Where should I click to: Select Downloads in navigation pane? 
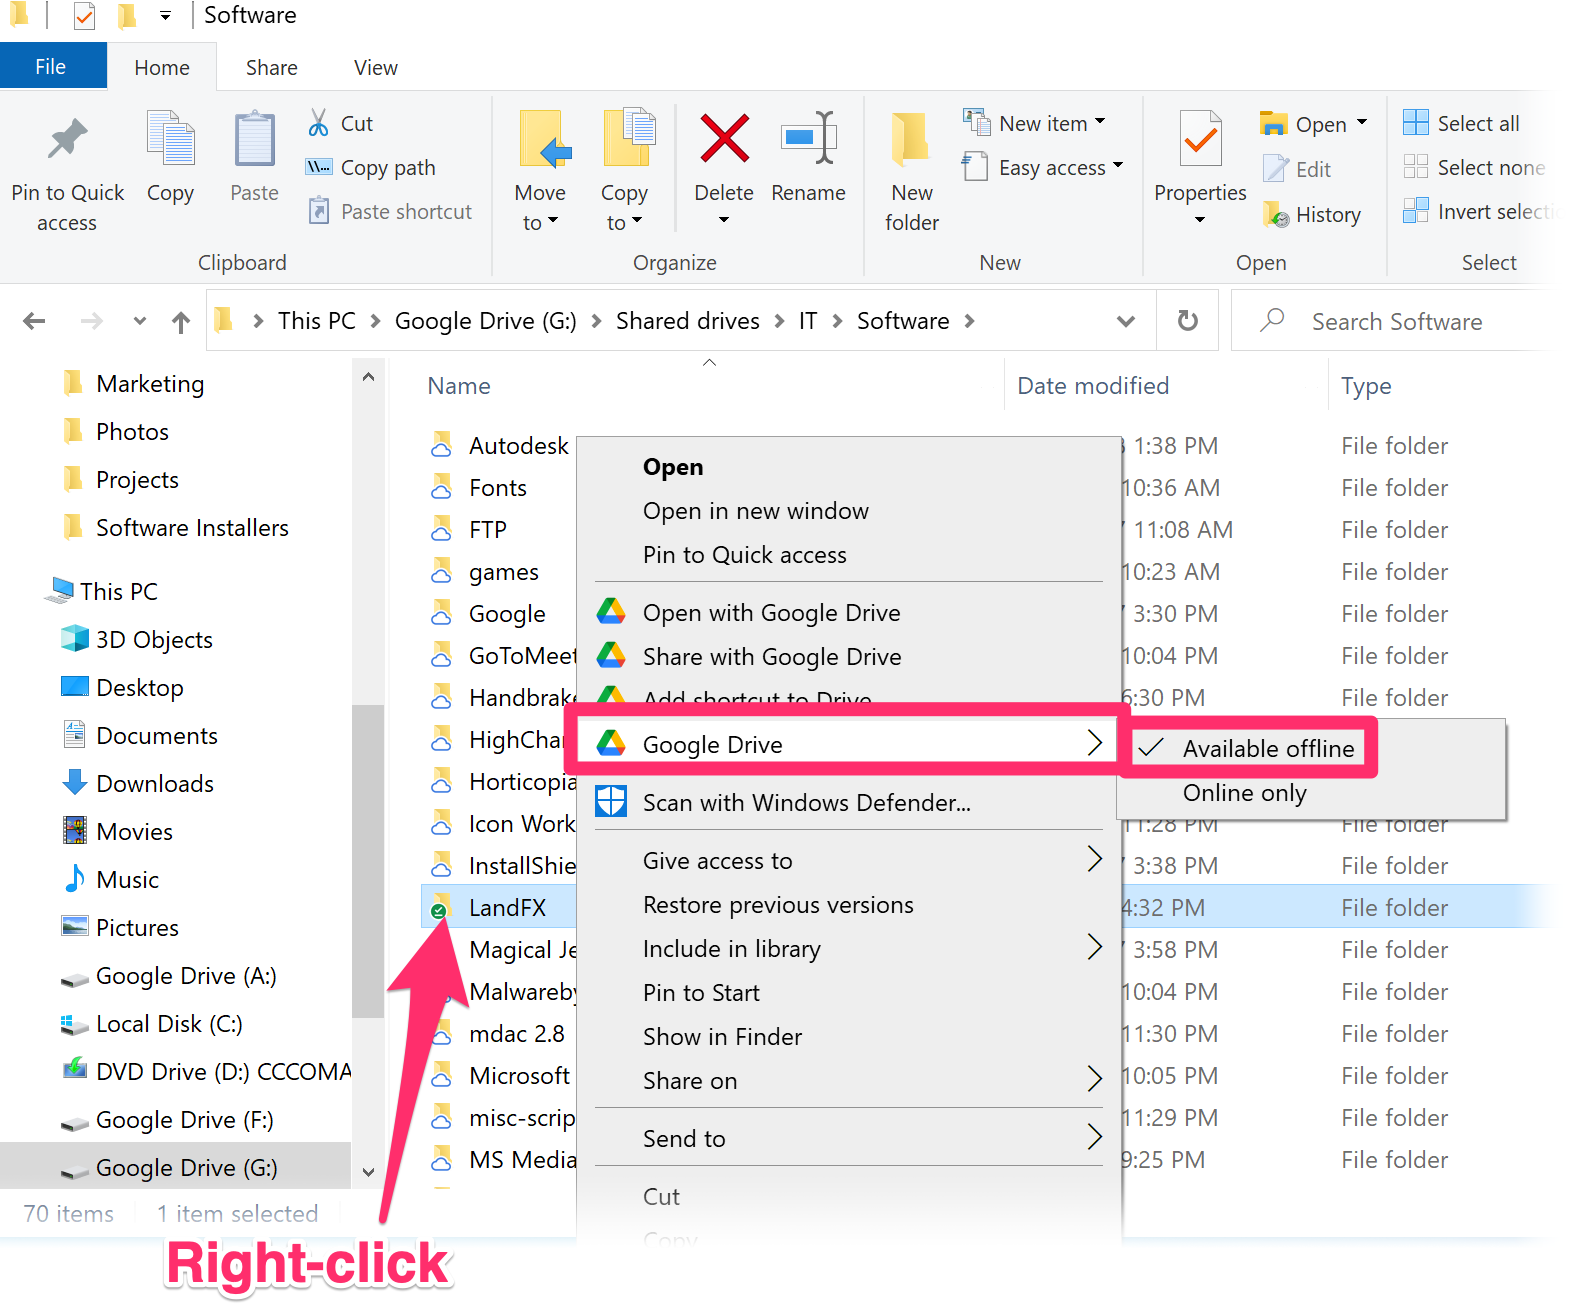(154, 784)
